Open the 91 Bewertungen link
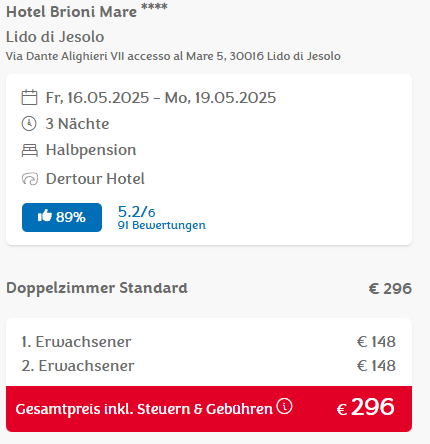 [162, 225]
